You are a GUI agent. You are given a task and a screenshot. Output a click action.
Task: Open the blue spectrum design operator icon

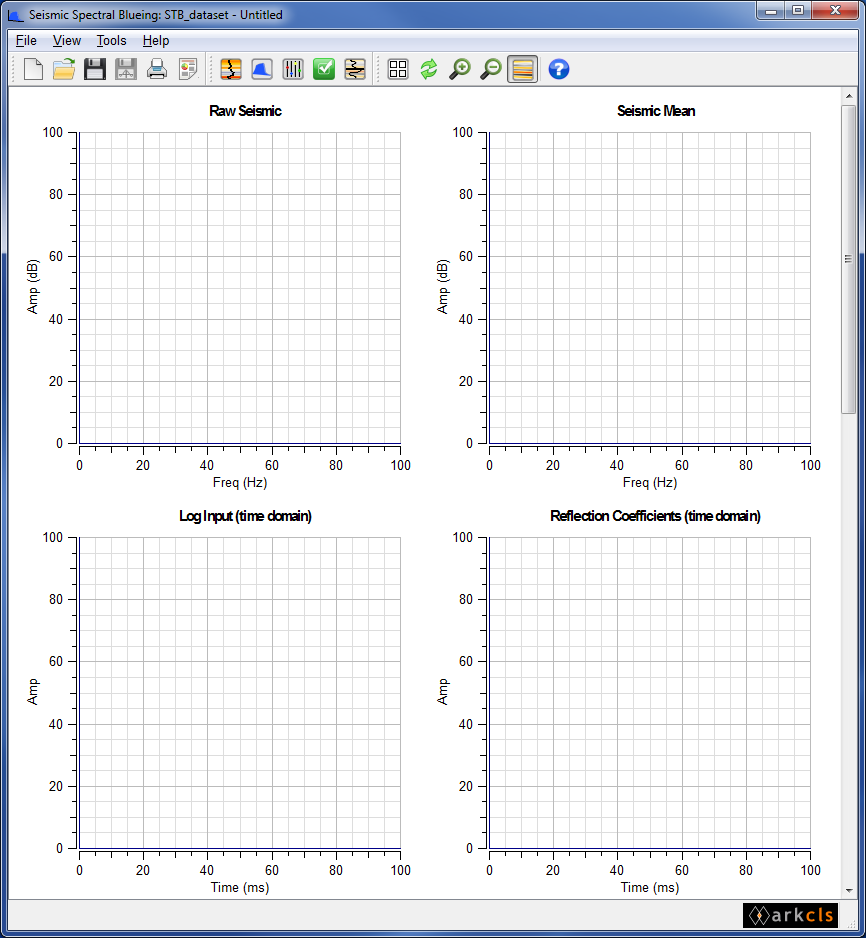pyautogui.click(x=262, y=69)
